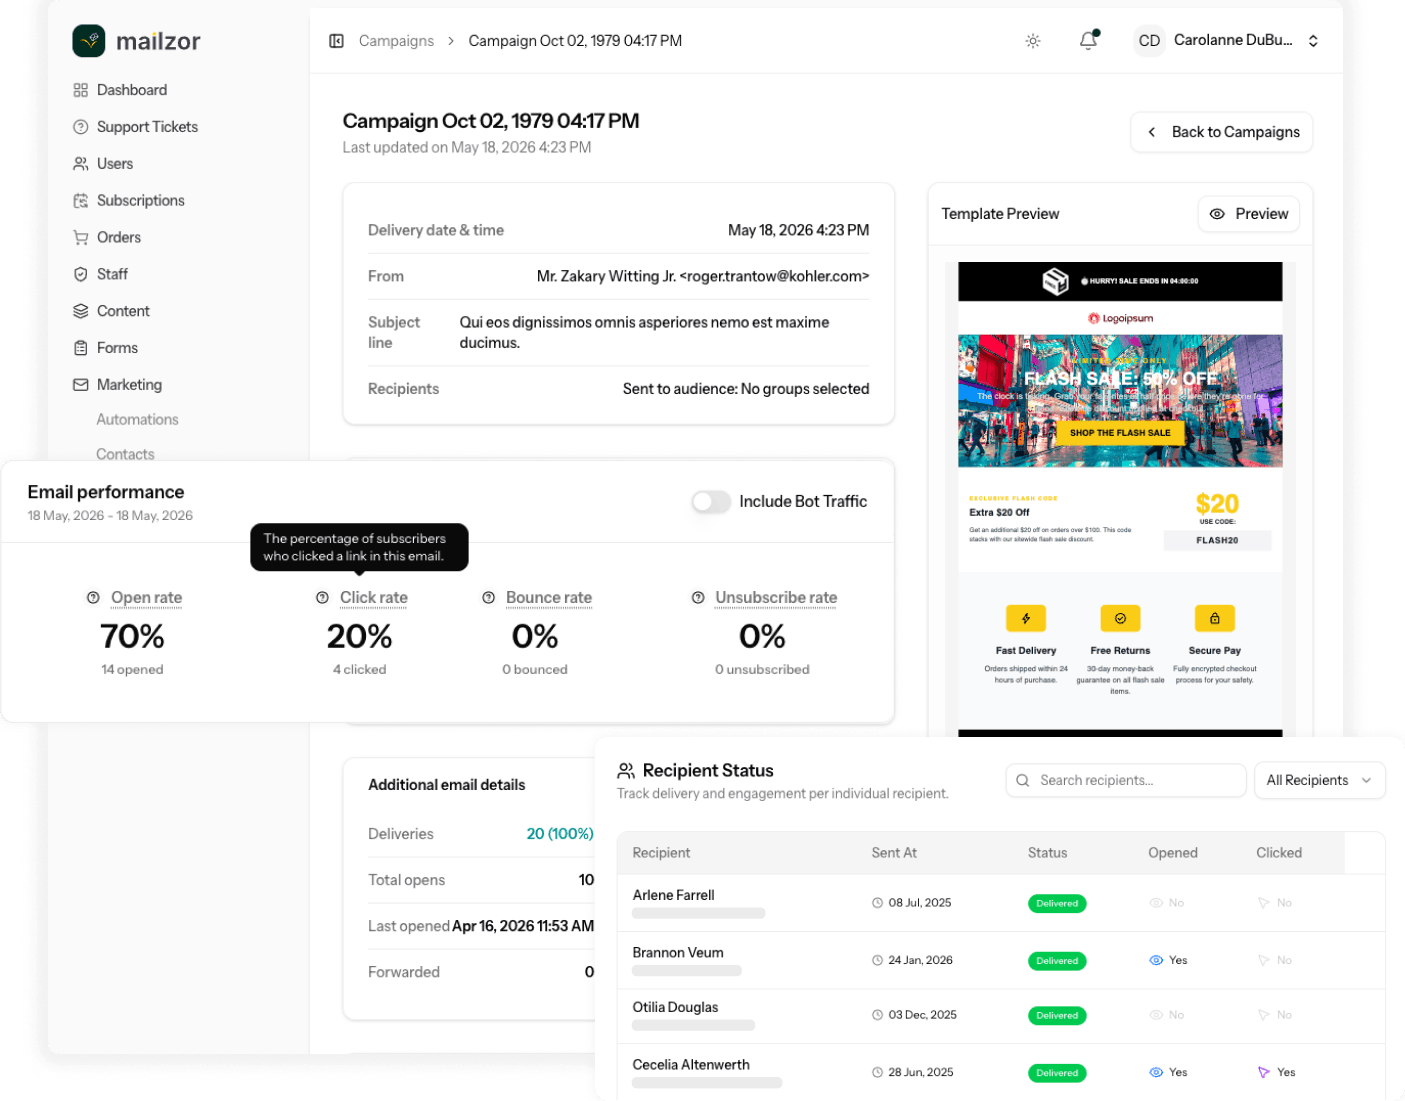Click the Recipient column header

pos(661,853)
